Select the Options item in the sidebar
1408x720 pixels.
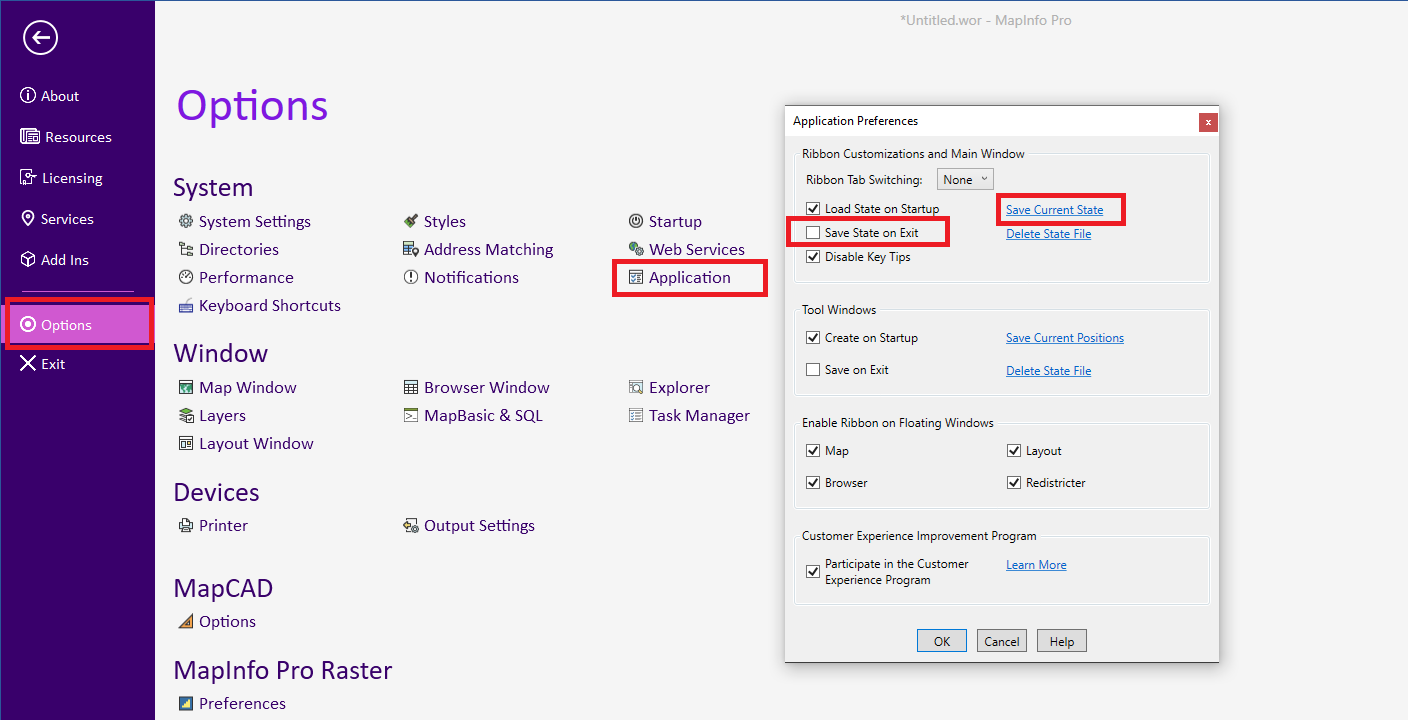click(78, 325)
